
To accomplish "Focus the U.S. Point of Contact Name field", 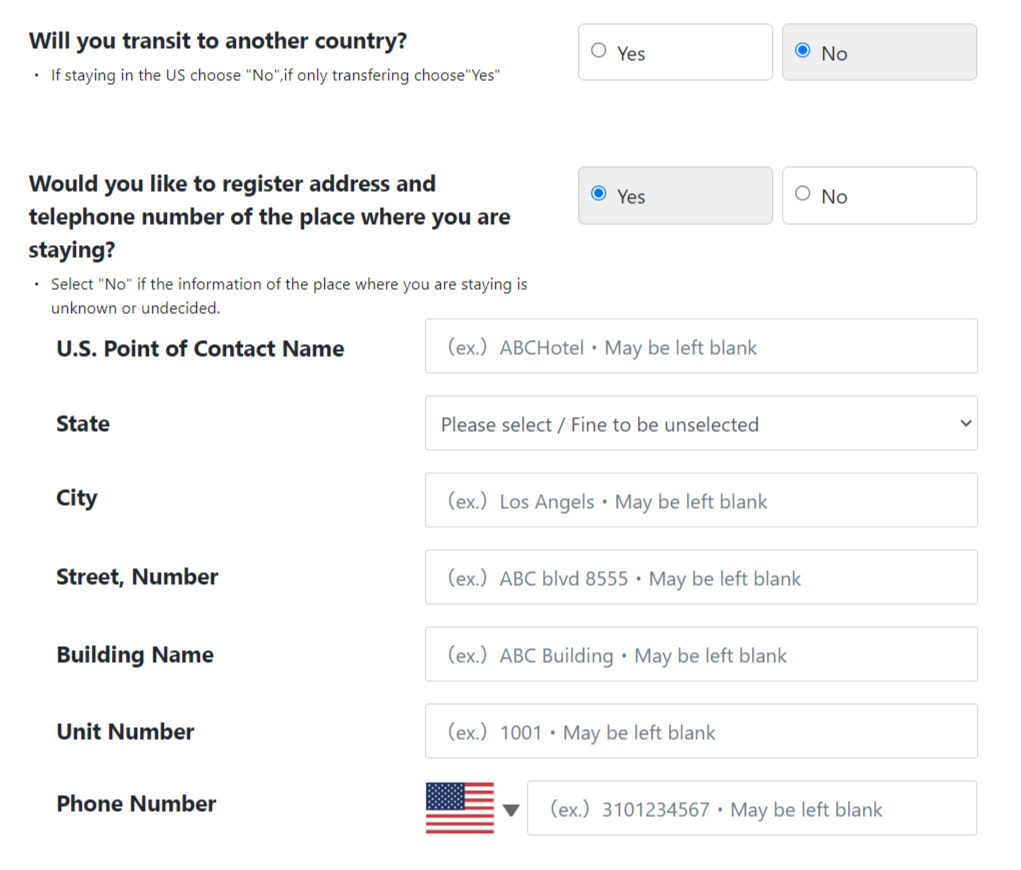I will pos(701,347).
